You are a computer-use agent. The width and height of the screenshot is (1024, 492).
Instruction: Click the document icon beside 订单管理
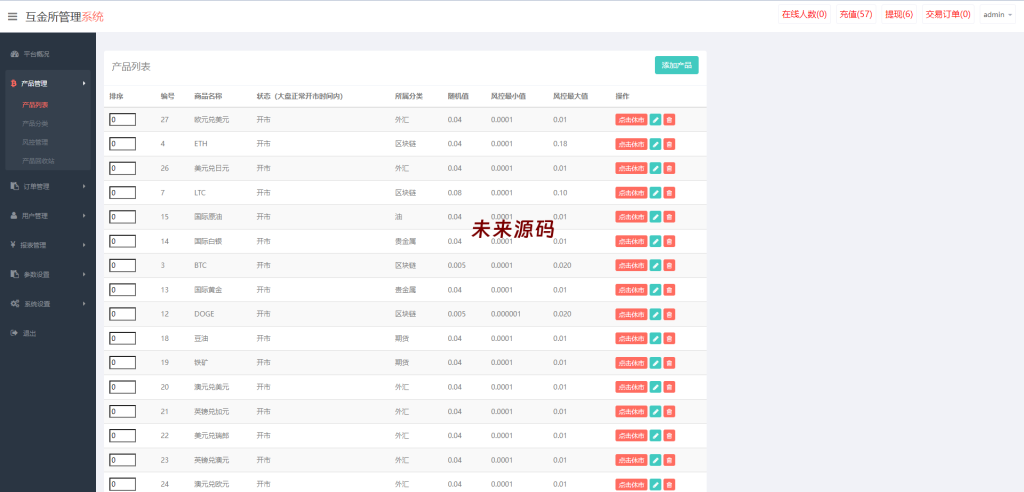click(14, 186)
